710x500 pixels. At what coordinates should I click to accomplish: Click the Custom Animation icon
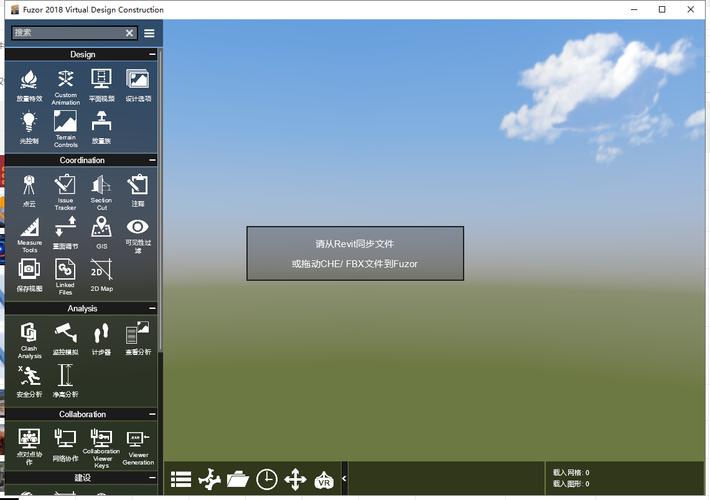(66, 87)
